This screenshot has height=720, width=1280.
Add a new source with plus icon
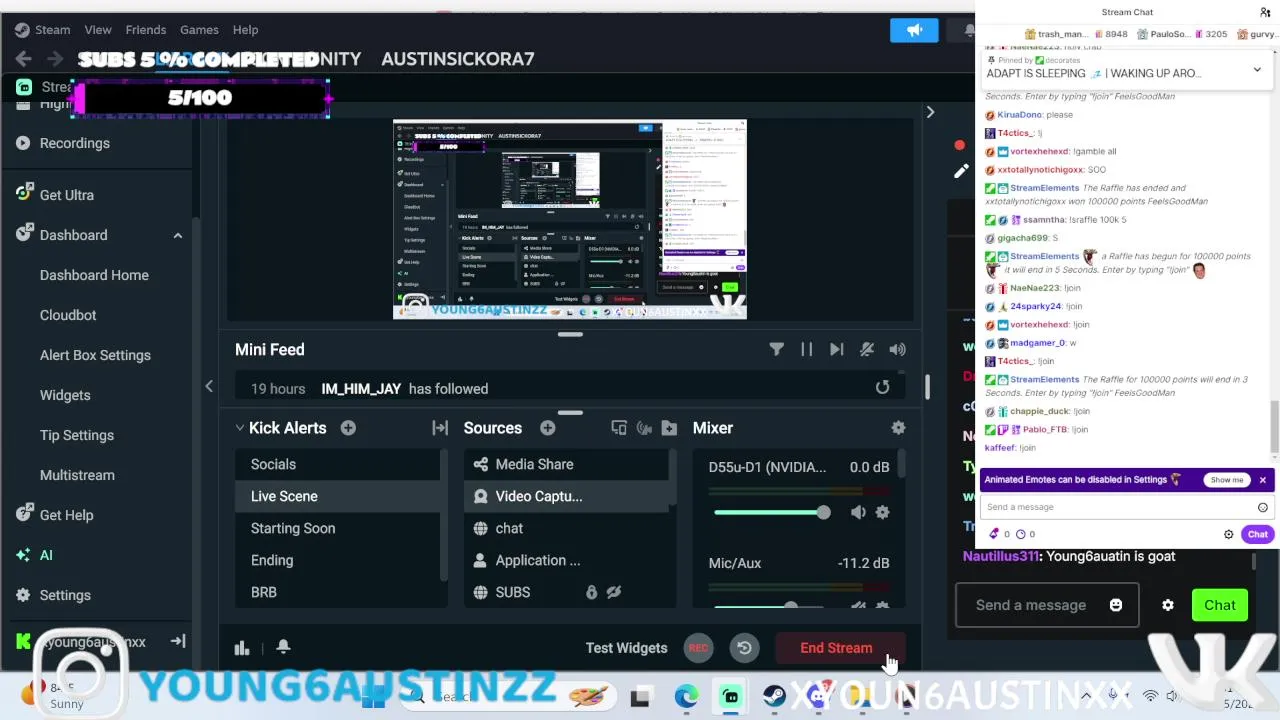[548, 428]
